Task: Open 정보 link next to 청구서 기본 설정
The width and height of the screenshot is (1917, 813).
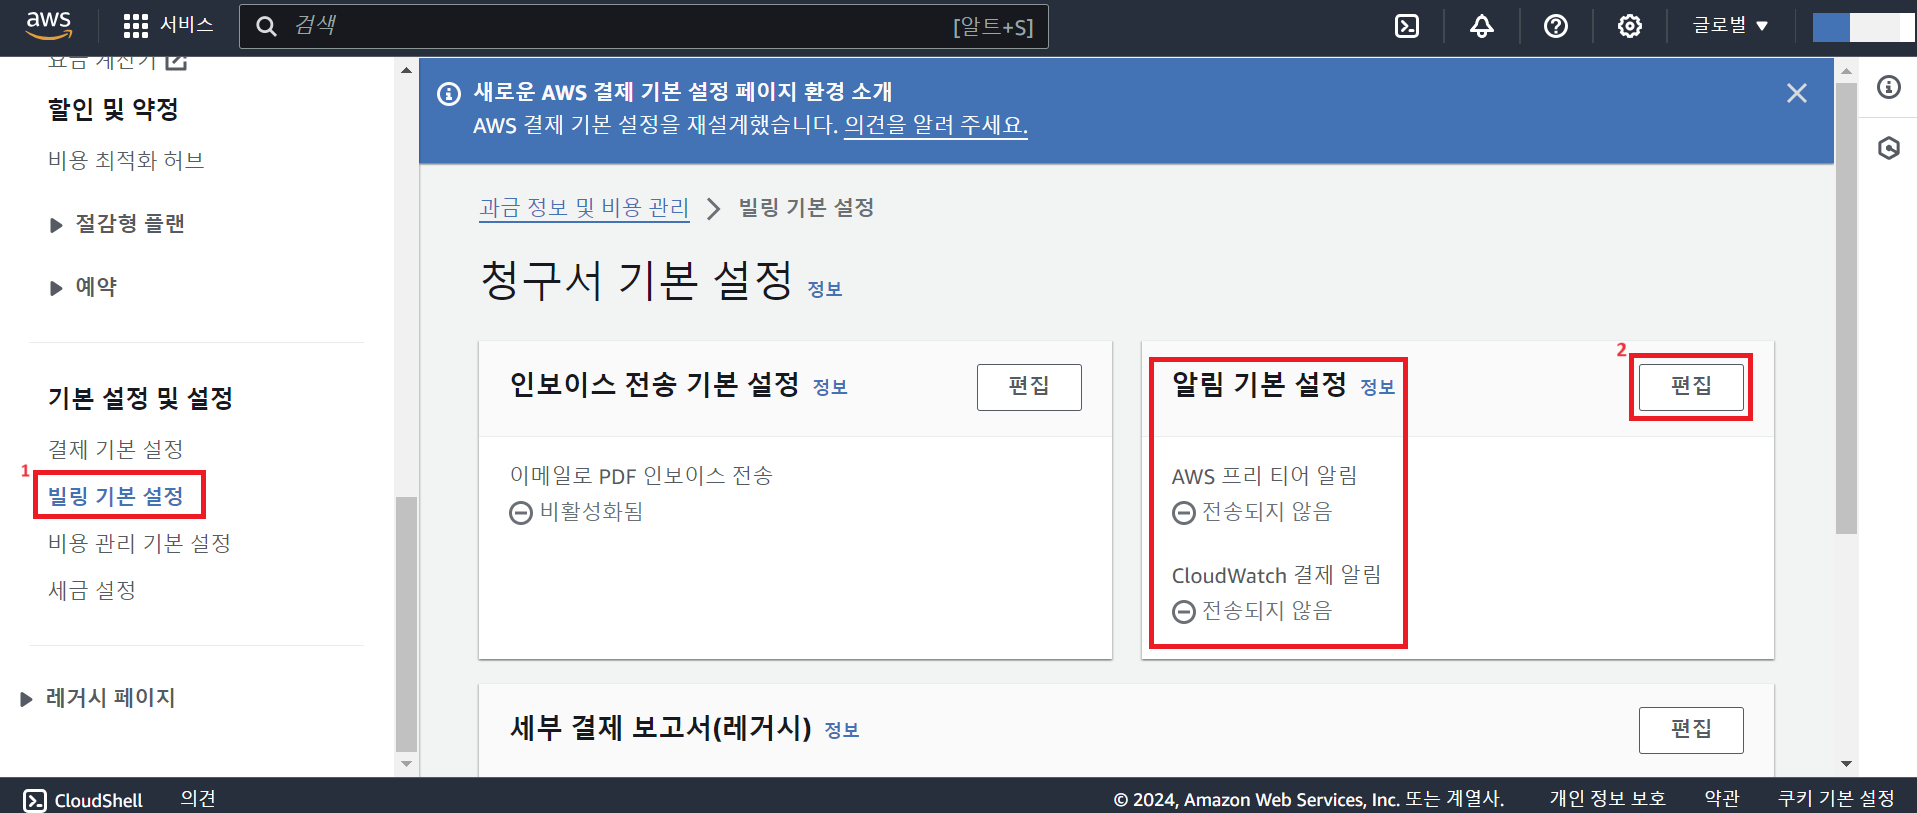Action: [x=825, y=289]
